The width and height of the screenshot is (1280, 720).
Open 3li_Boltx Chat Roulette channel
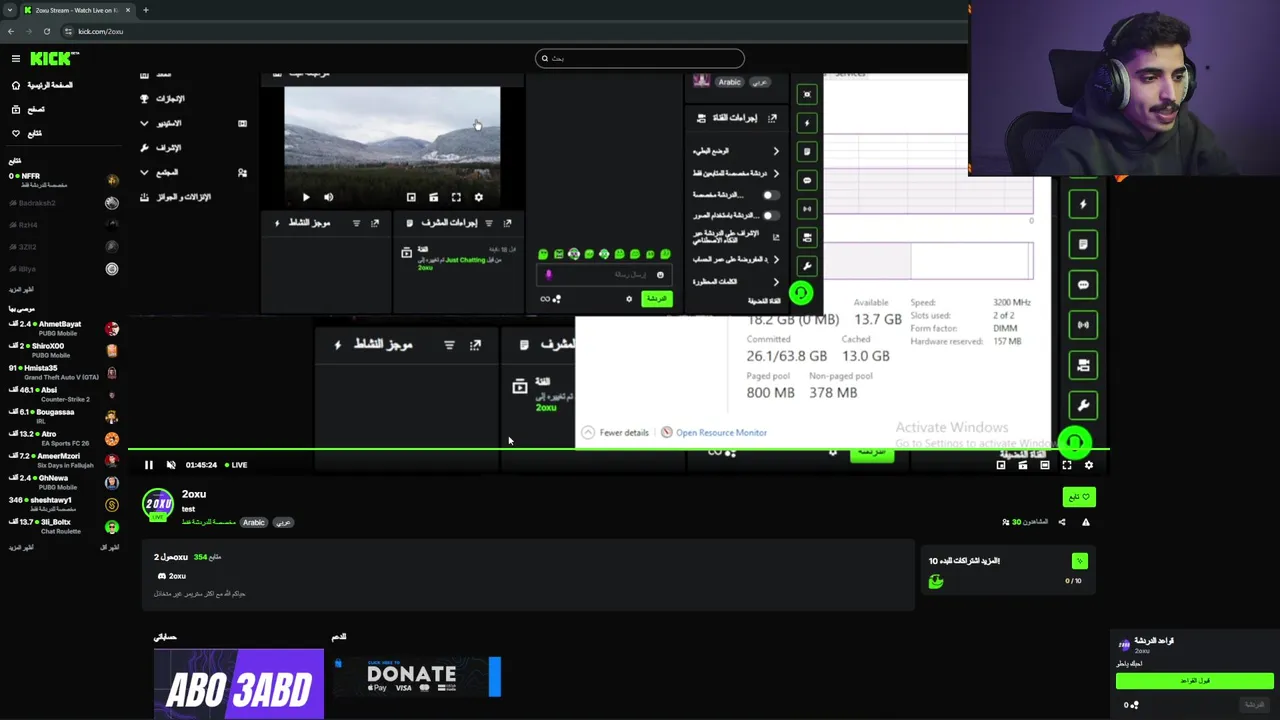coord(62,526)
